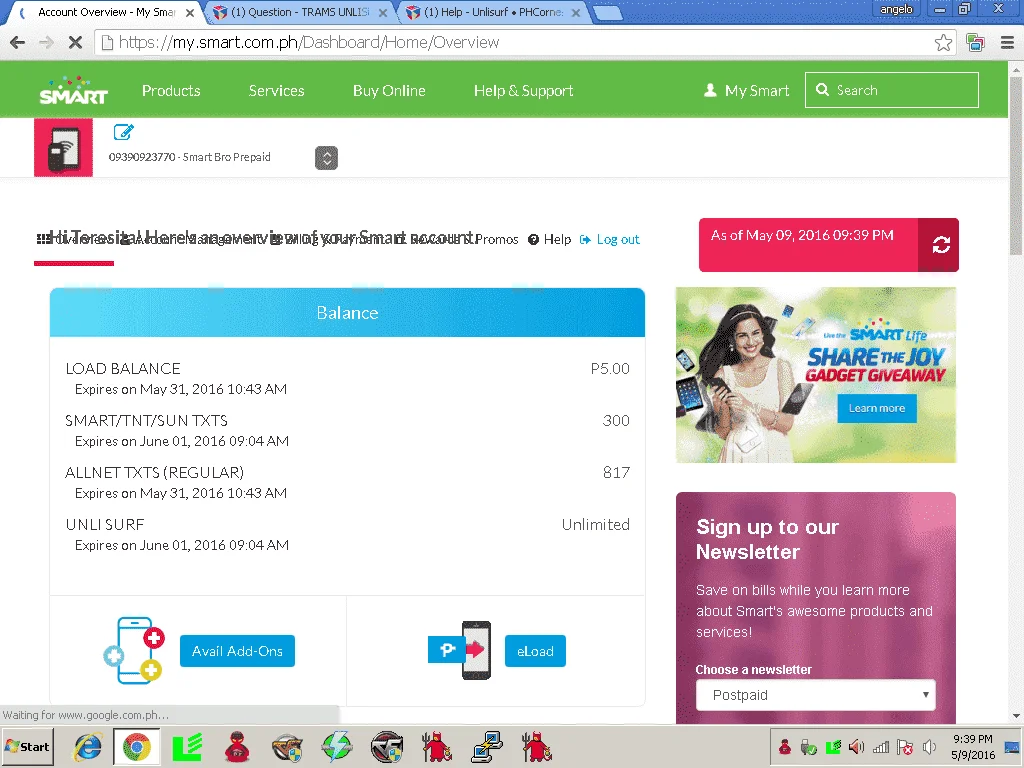Bookmark the page with the star icon
The image size is (1024, 768).
coord(943,42)
